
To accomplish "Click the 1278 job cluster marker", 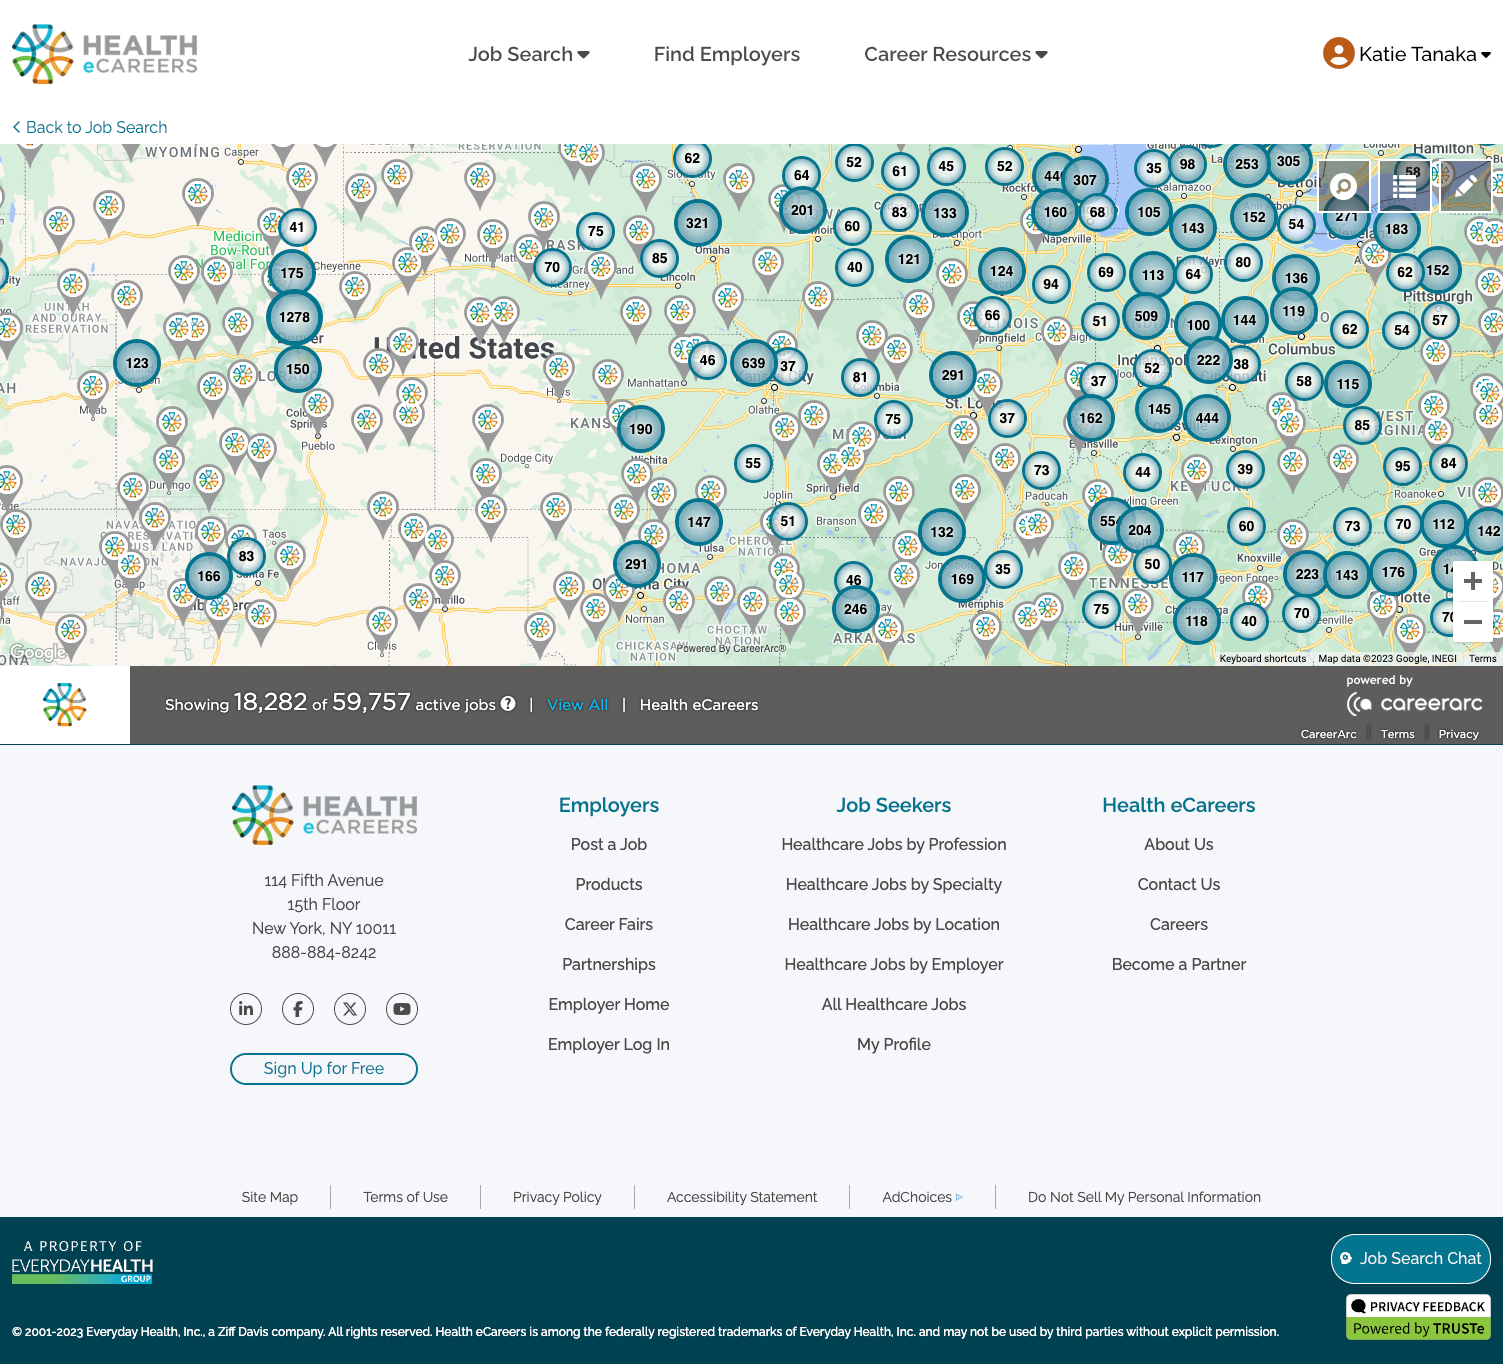I will 294,317.
